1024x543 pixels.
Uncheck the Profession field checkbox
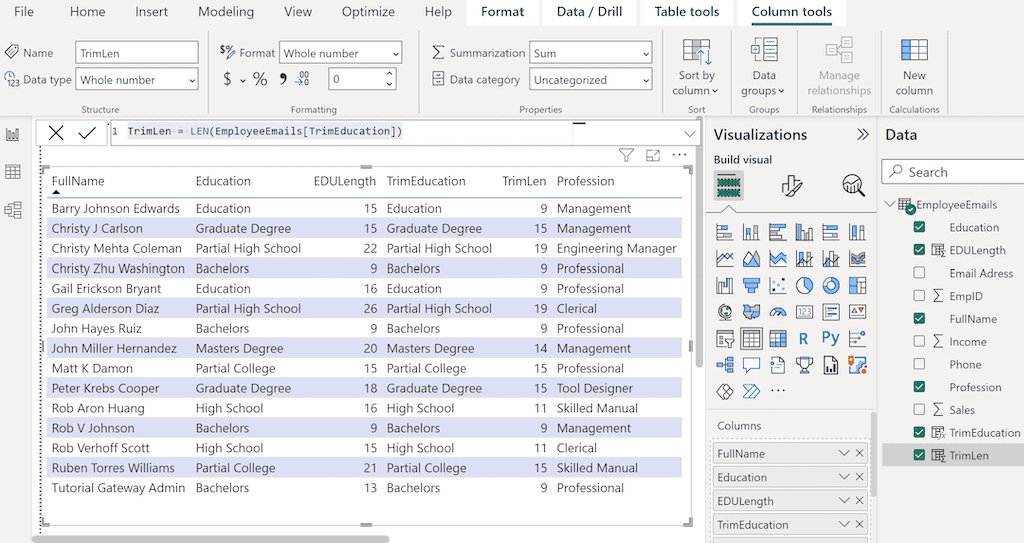click(x=919, y=387)
